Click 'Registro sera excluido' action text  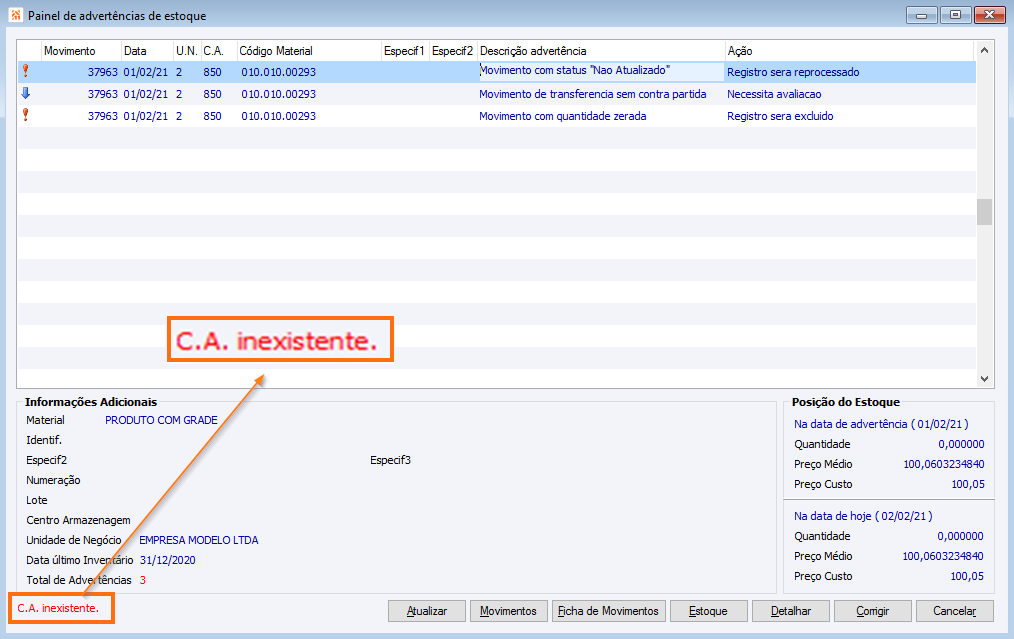[x=780, y=116]
